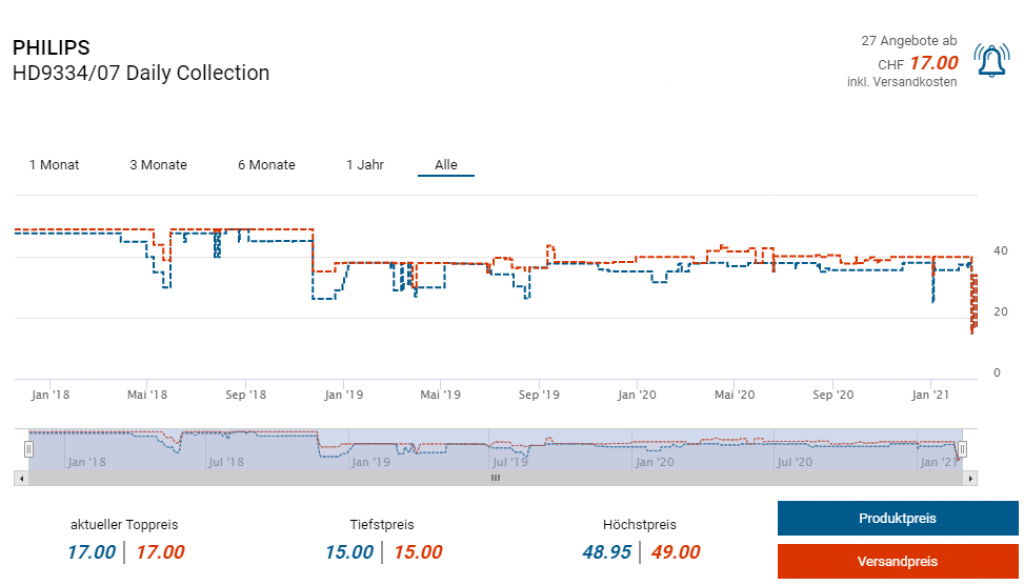1024x585 pixels.
Task: Toggle the Versandpreis series button
Action: [897, 561]
